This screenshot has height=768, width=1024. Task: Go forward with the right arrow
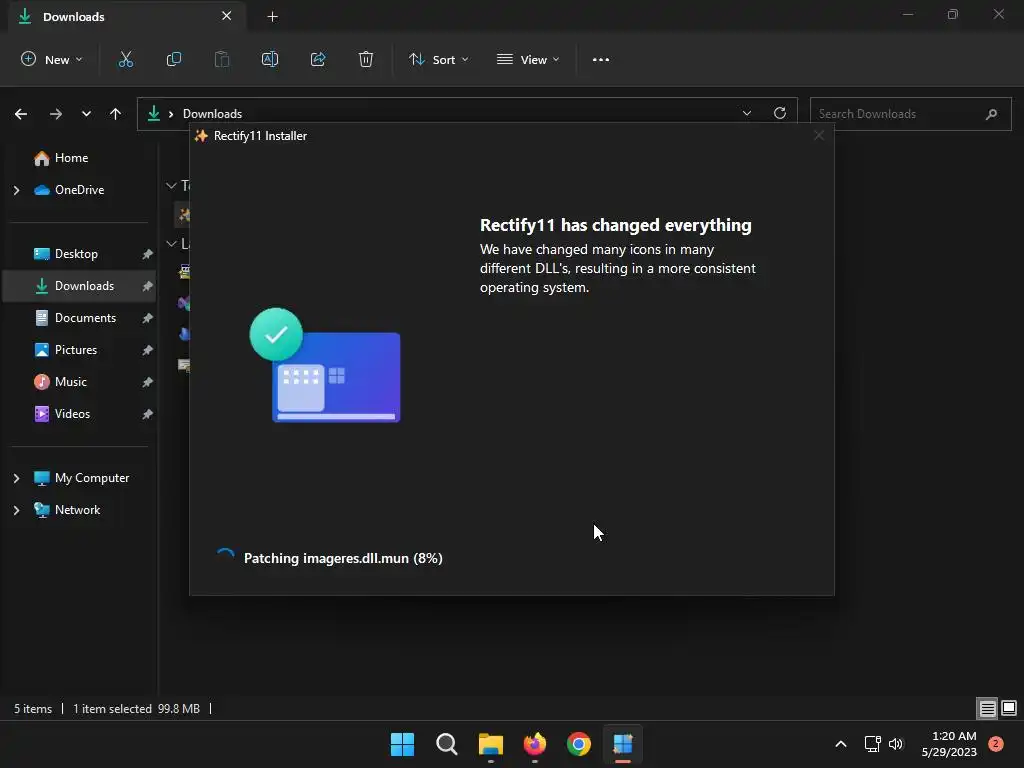(56, 114)
